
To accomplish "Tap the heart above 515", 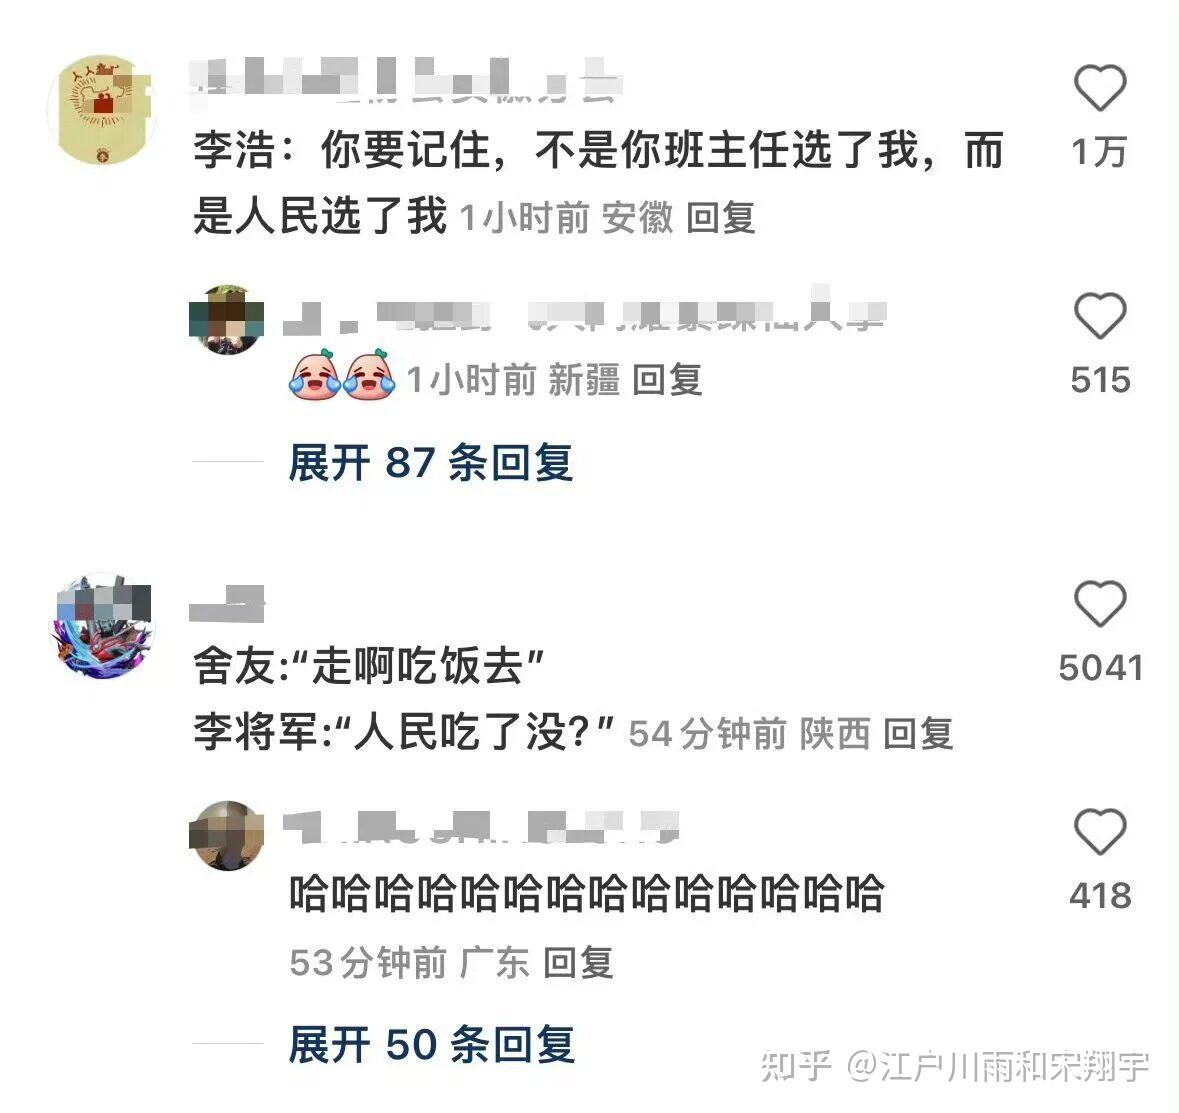I will 1099,316.
